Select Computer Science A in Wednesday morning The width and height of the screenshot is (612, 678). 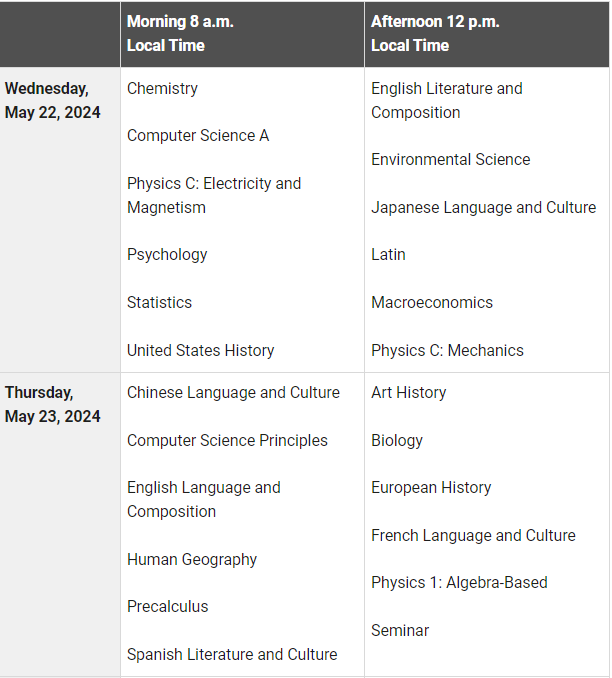(198, 136)
